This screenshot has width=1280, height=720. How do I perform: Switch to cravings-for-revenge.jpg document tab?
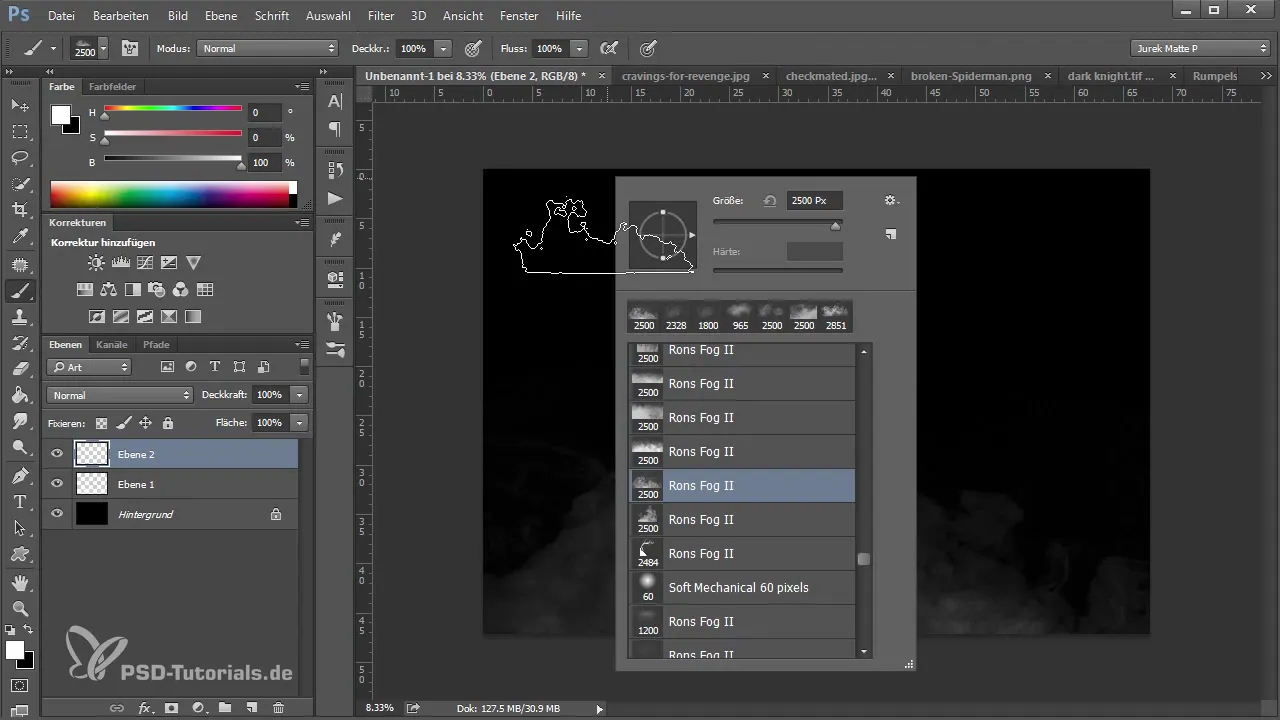(x=685, y=76)
